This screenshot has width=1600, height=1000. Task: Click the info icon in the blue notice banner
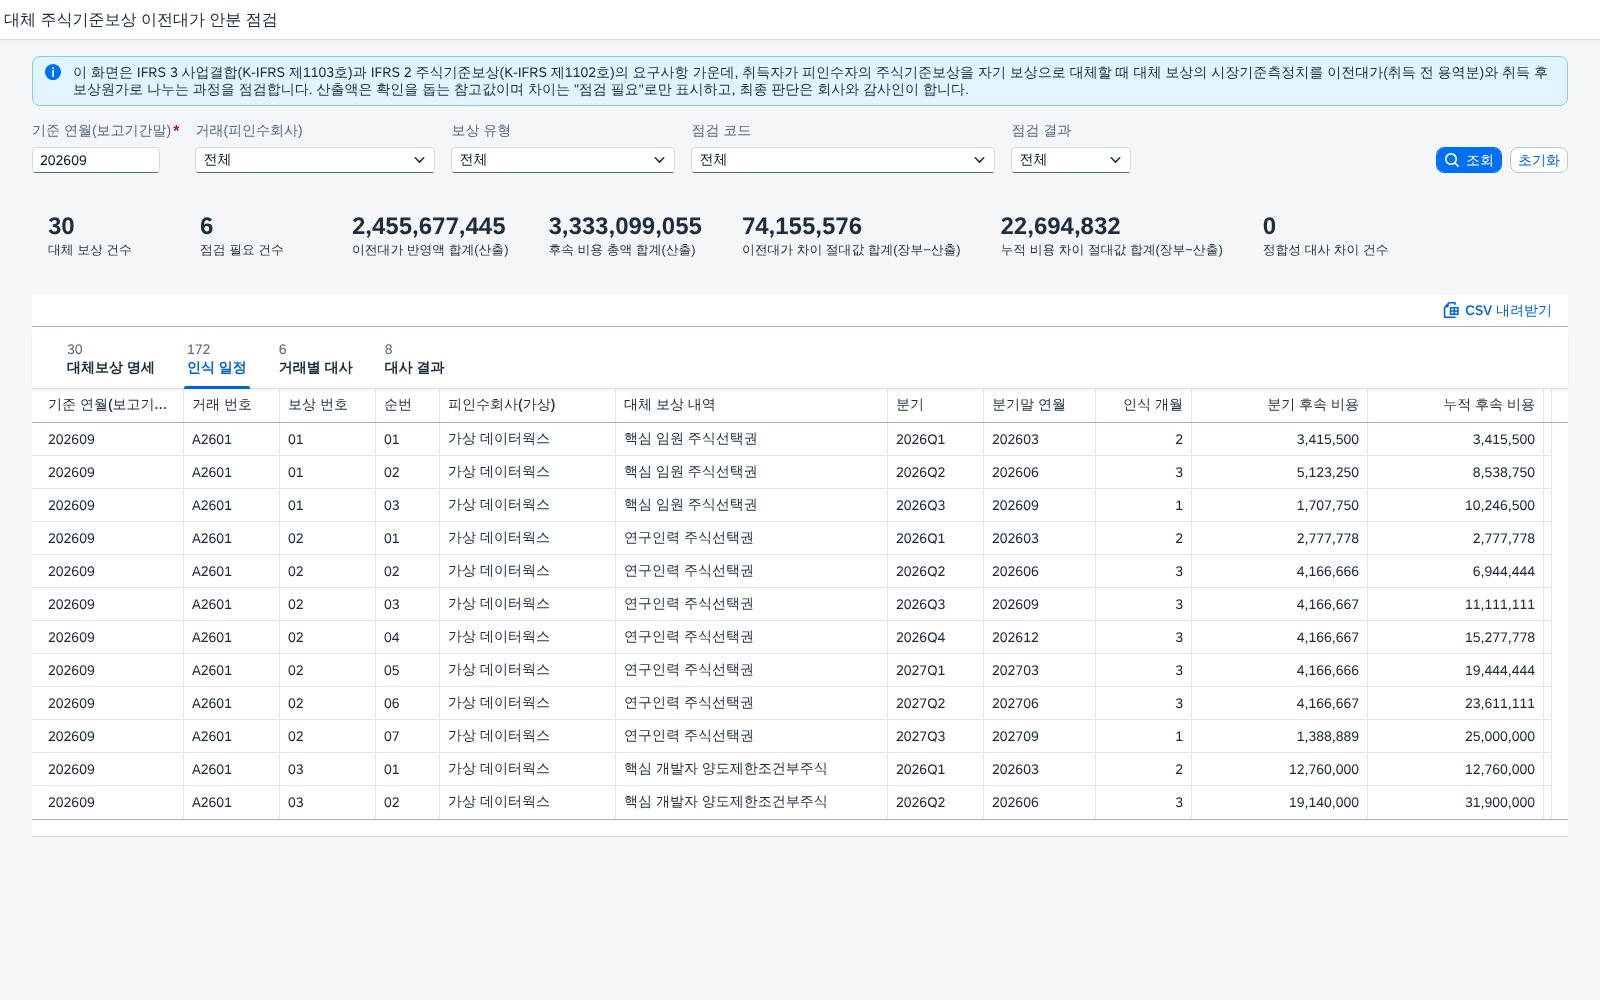pos(53,73)
